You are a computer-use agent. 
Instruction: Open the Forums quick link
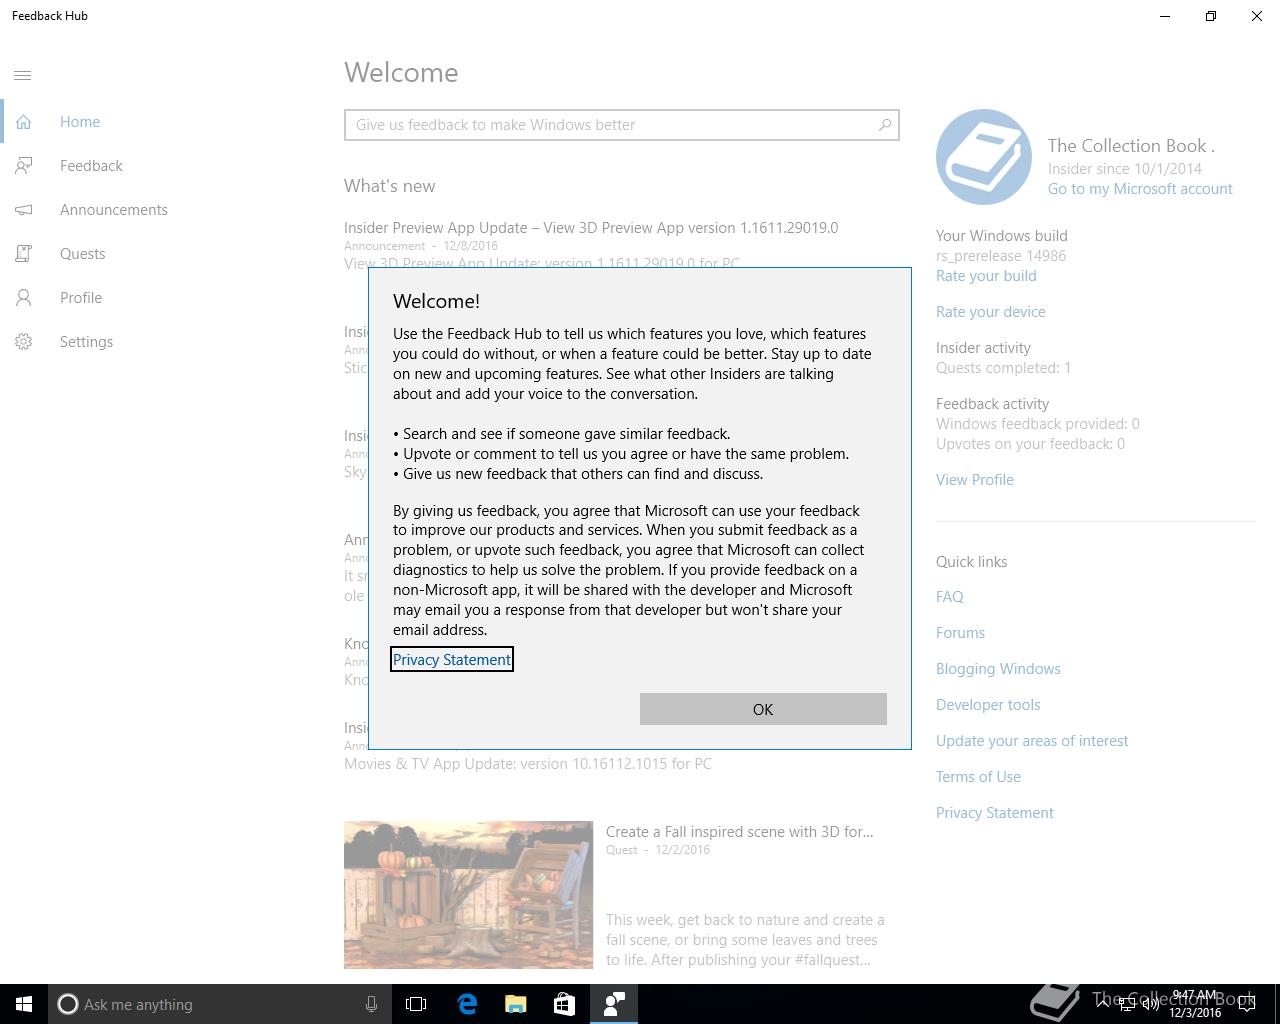coord(960,633)
